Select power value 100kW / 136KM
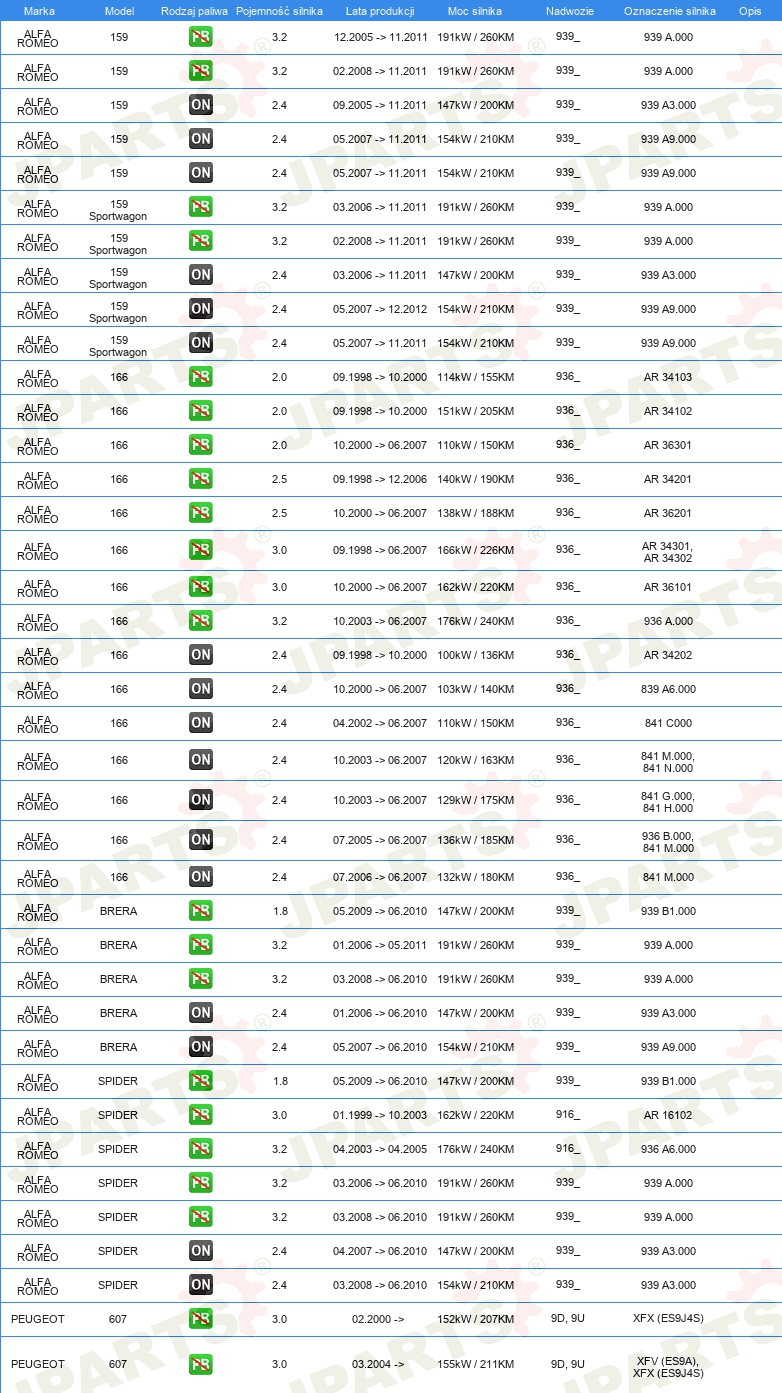This screenshot has height=1393, width=782. click(x=475, y=655)
